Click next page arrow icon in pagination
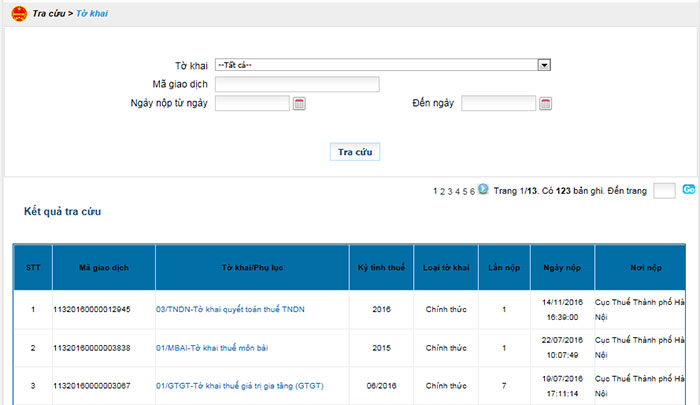 [483, 189]
